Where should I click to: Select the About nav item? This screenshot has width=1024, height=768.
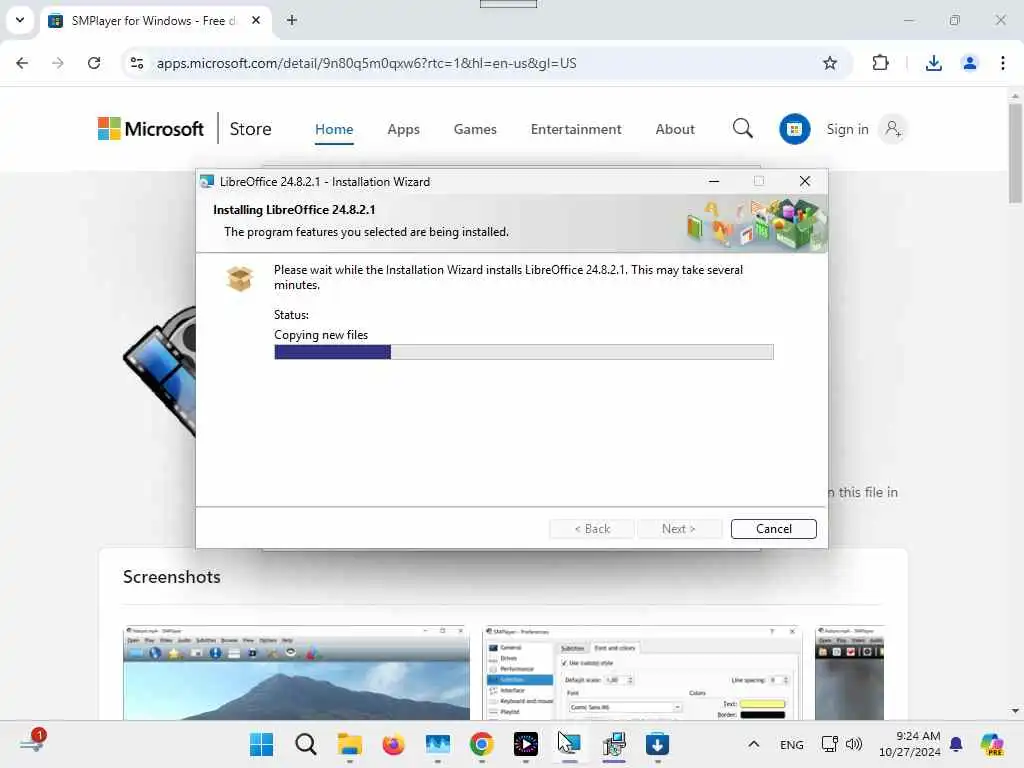(x=675, y=129)
